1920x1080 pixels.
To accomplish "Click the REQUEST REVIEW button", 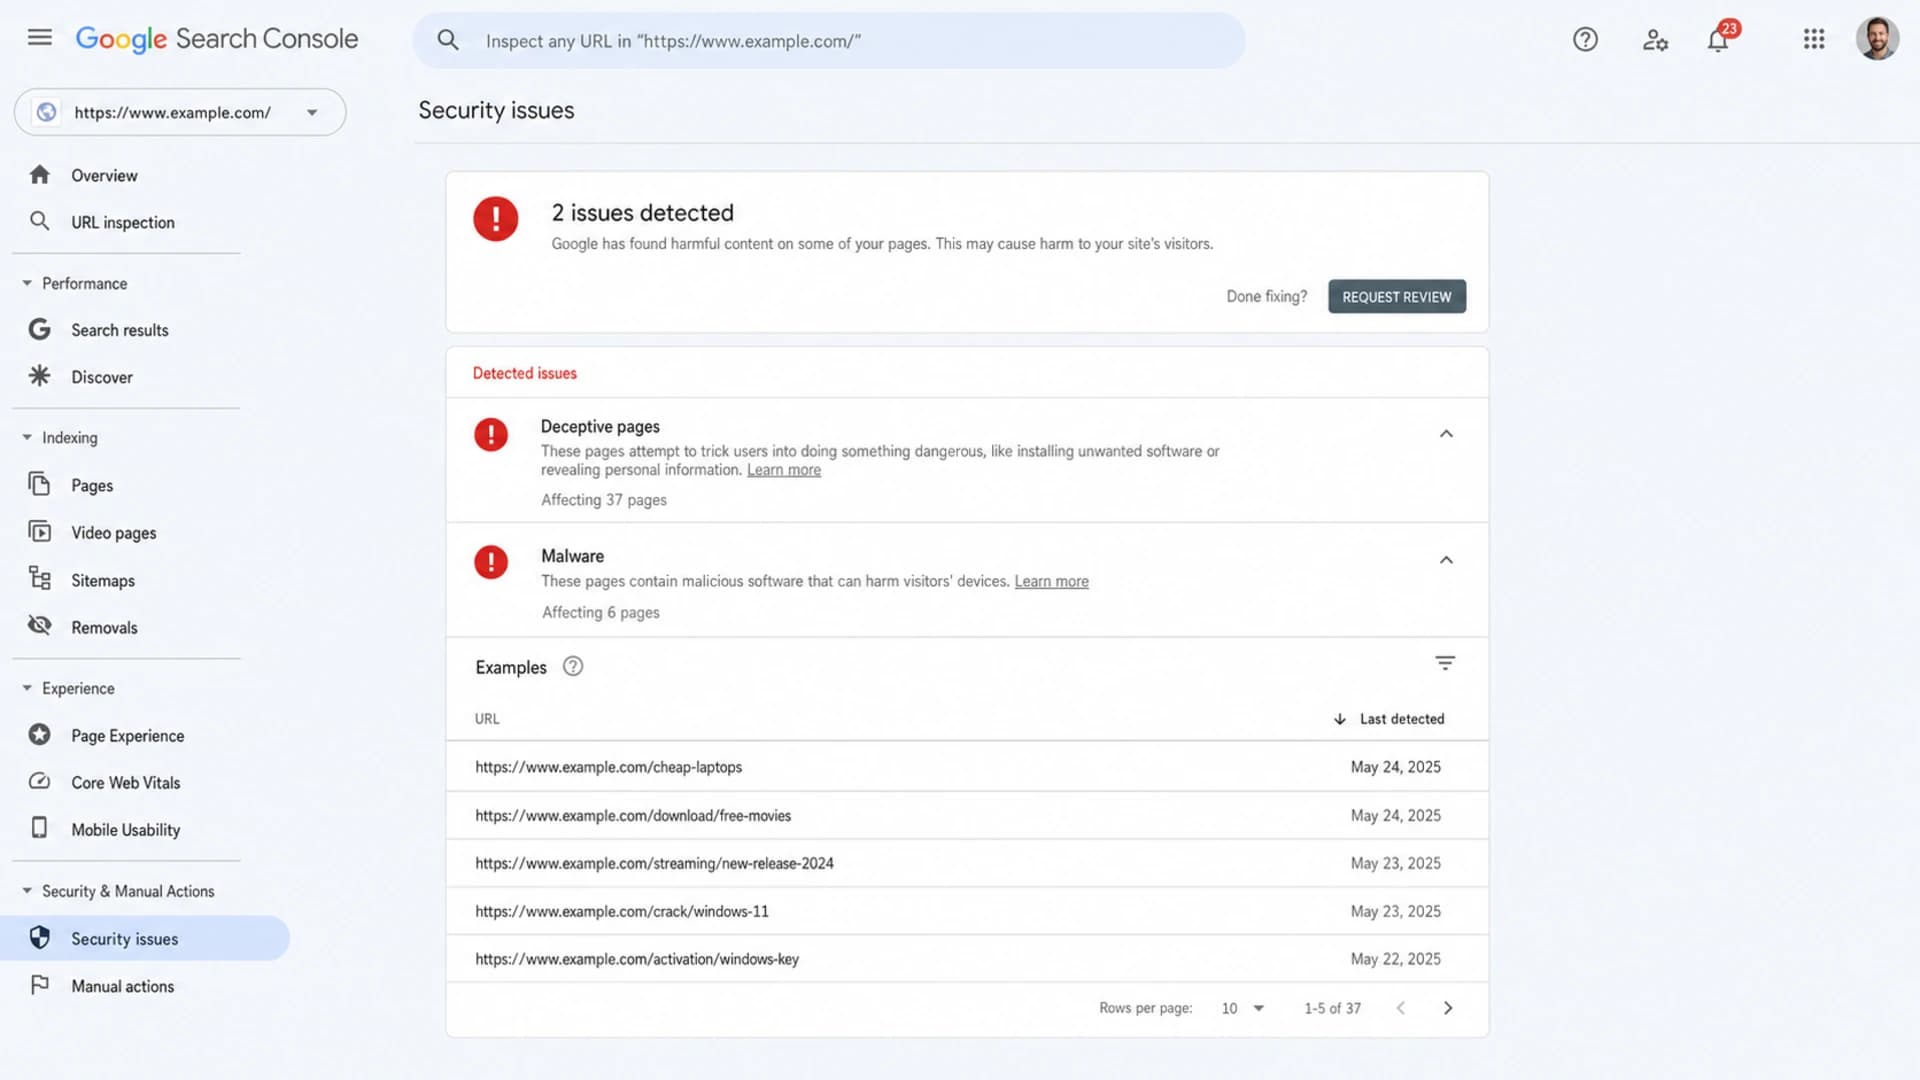I will point(1397,296).
